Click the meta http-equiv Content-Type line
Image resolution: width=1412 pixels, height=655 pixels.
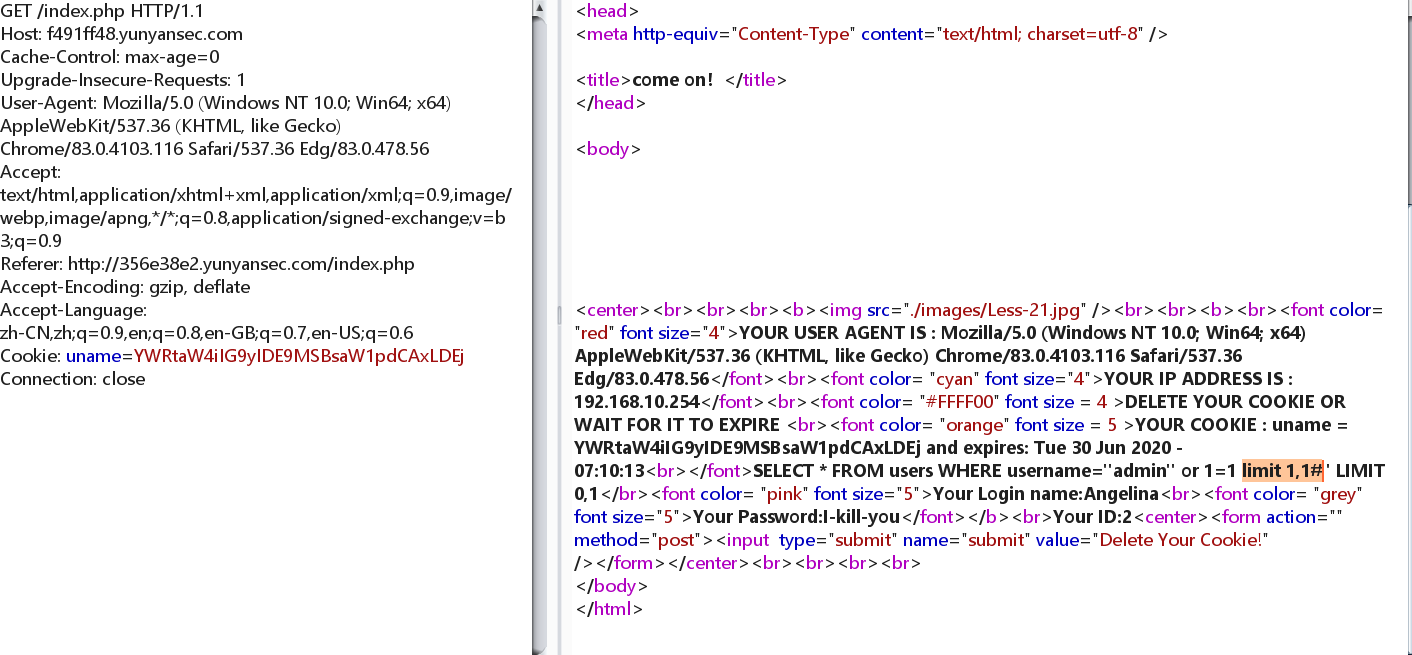pos(871,34)
